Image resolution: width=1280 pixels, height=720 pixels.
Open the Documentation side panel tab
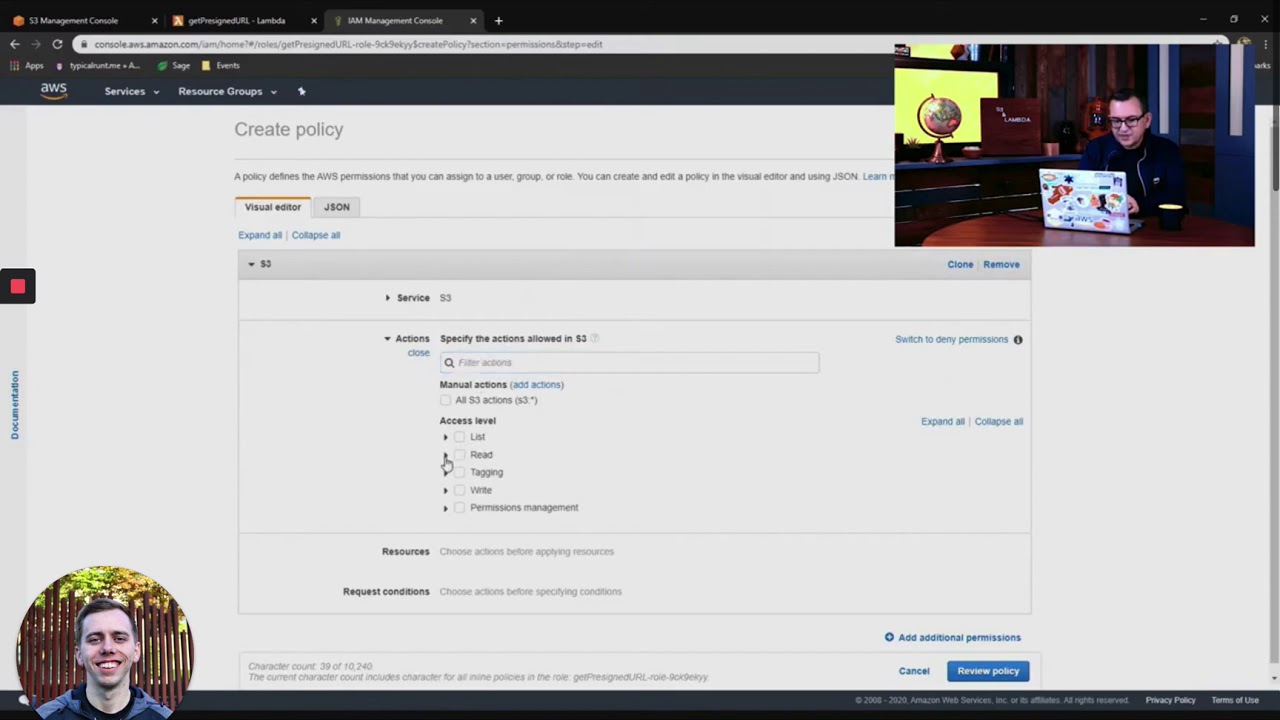click(15, 405)
